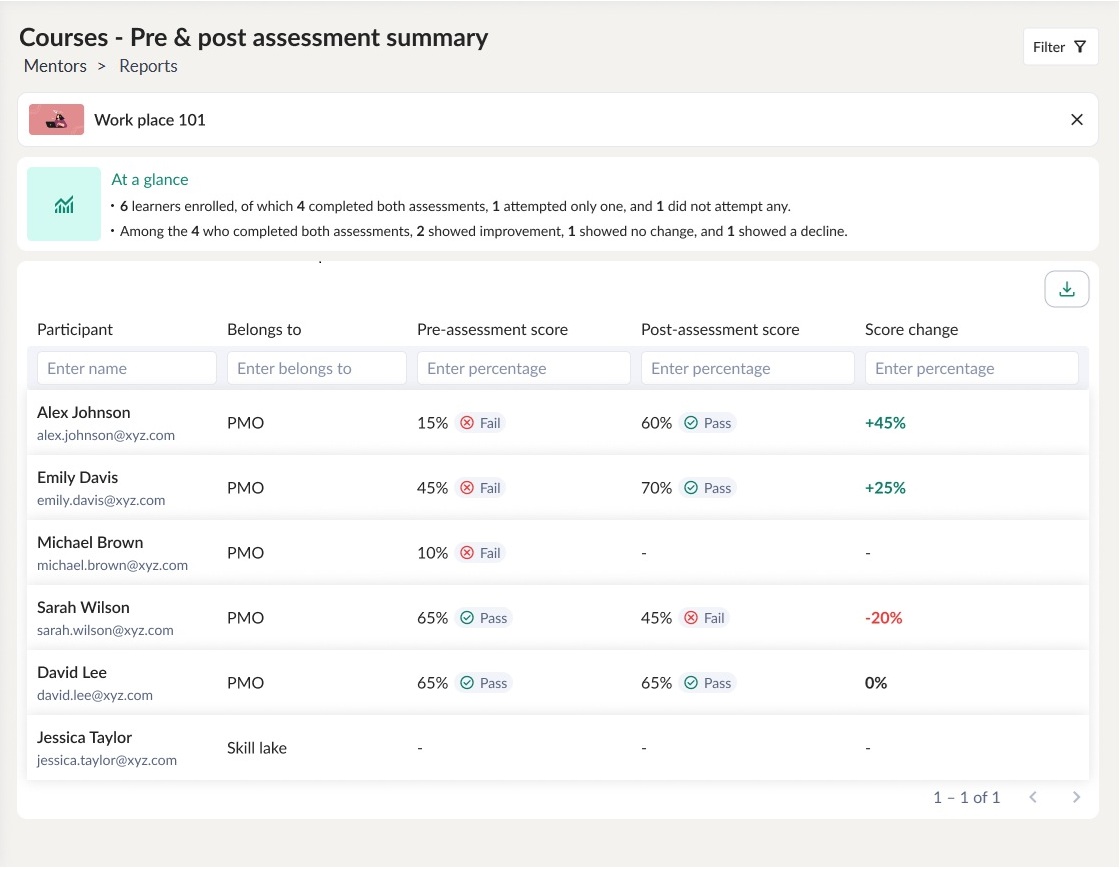The image size is (1120, 869).
Task: Click the previous page chevron
Action: click(x=1033, y=797)
